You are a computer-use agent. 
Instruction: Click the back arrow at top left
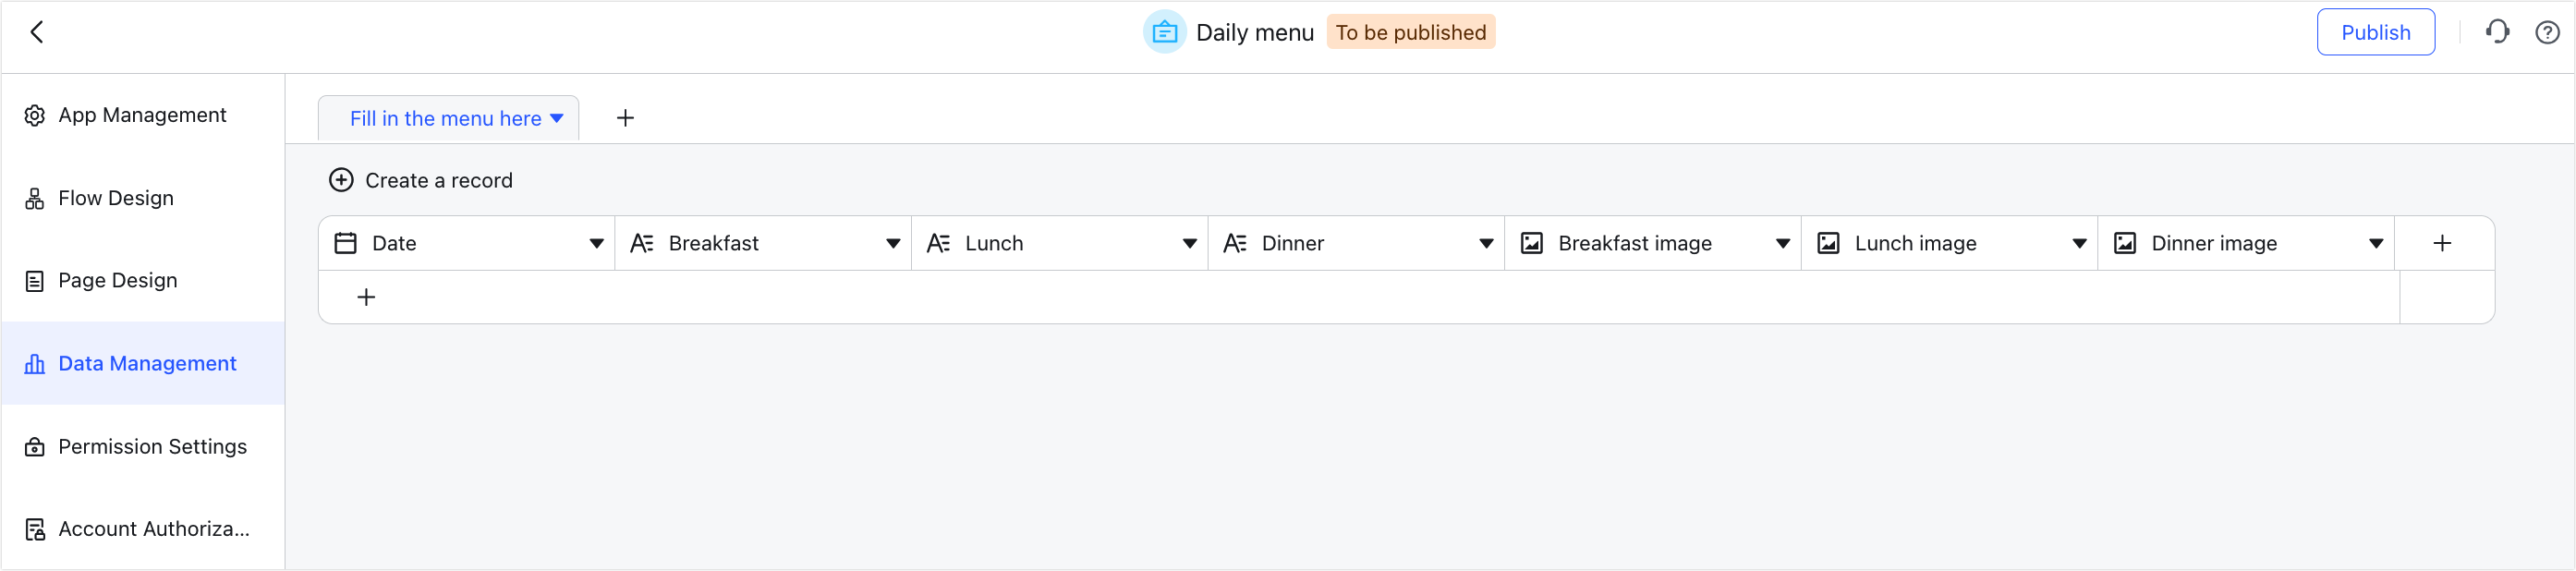pos(38,31)
